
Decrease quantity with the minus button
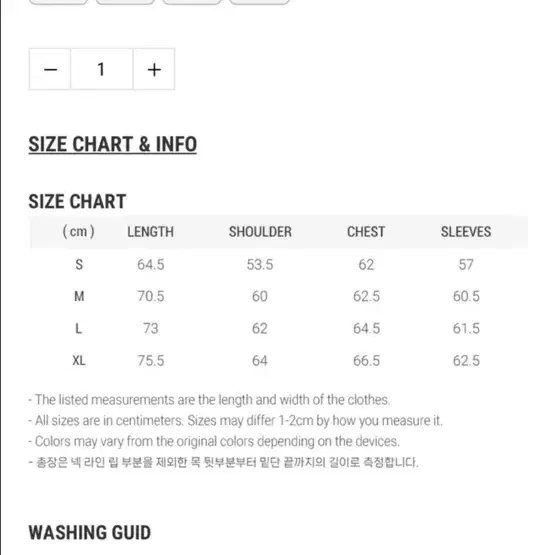coord(50,69)
